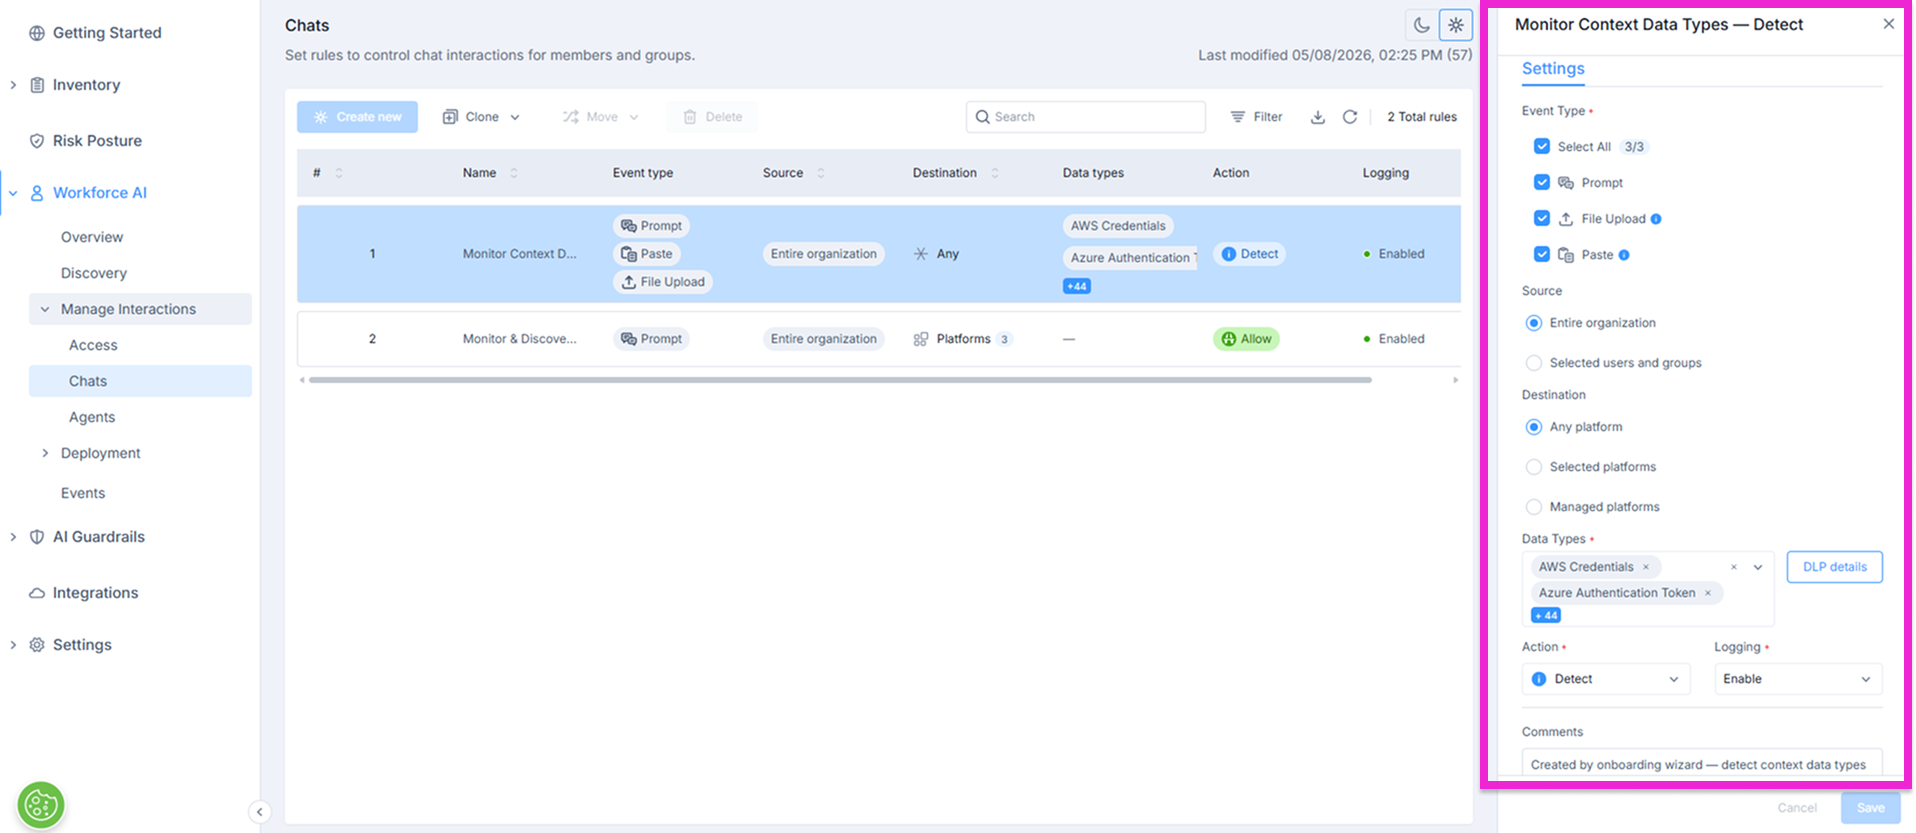1916x833 pixels.
Task: Go to Access under Manage Interactions
Action: (x=93, y=345)
